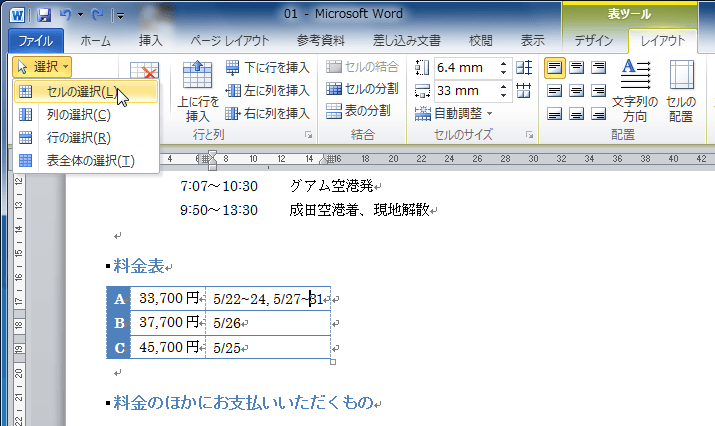Screen dimensions: 715x426
Task: Align cell text bottom right
Action: click(x=598, y=113)
